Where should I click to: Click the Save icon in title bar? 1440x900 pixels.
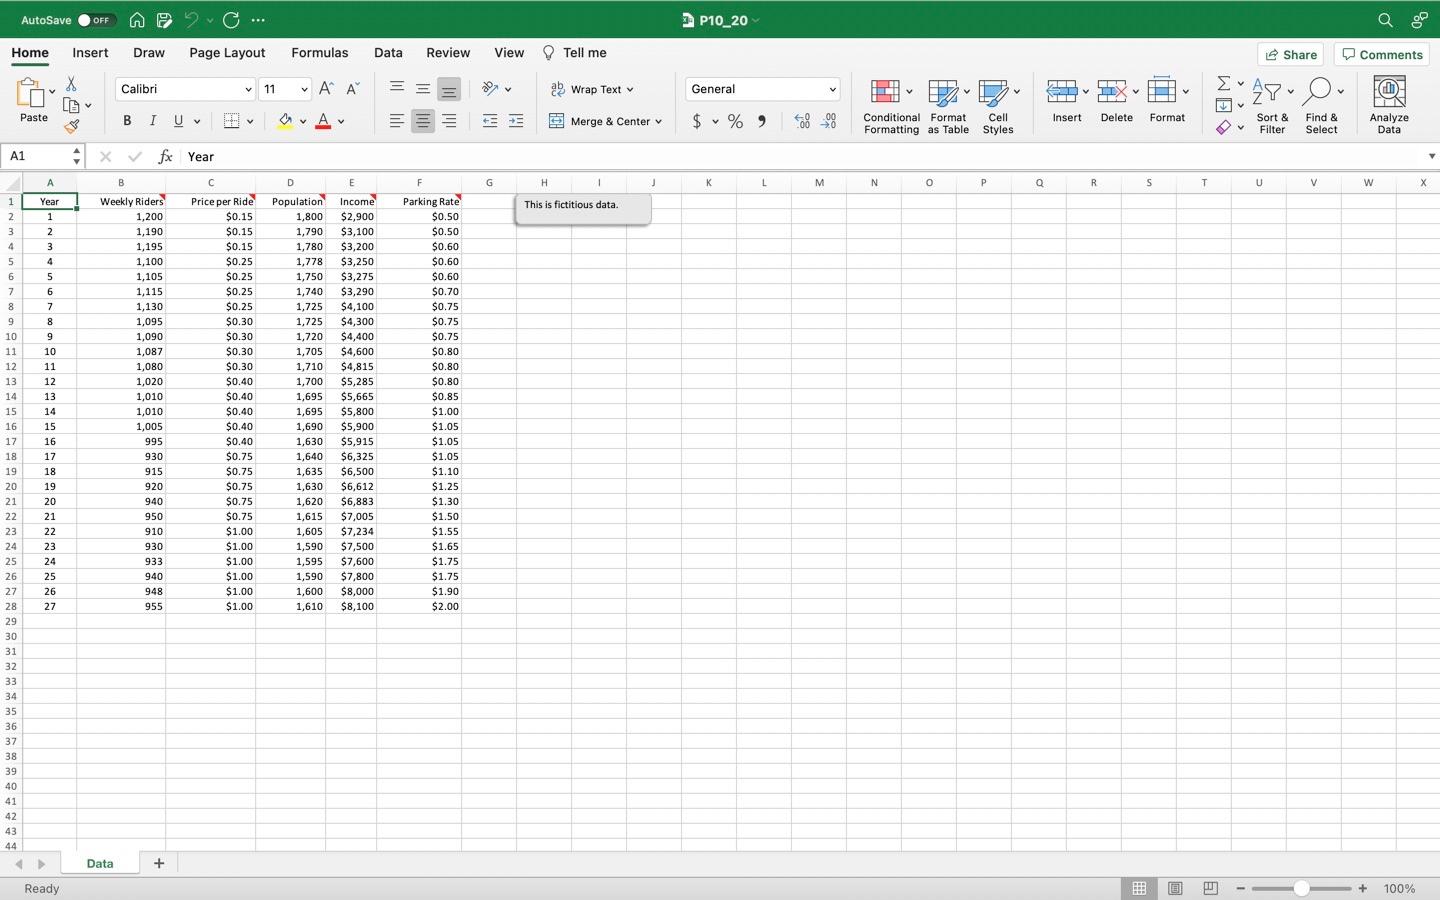164,20
